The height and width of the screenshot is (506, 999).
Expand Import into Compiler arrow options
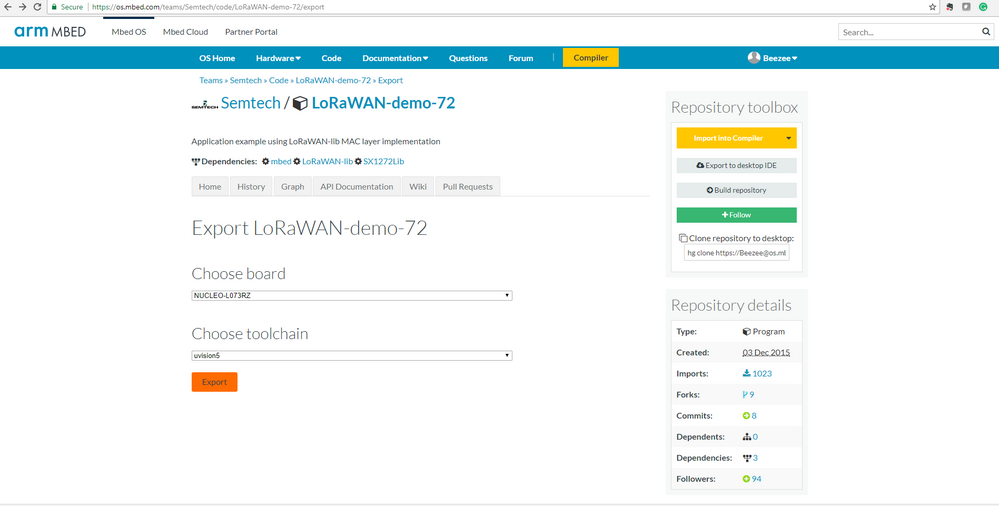(x=789, y=138)
